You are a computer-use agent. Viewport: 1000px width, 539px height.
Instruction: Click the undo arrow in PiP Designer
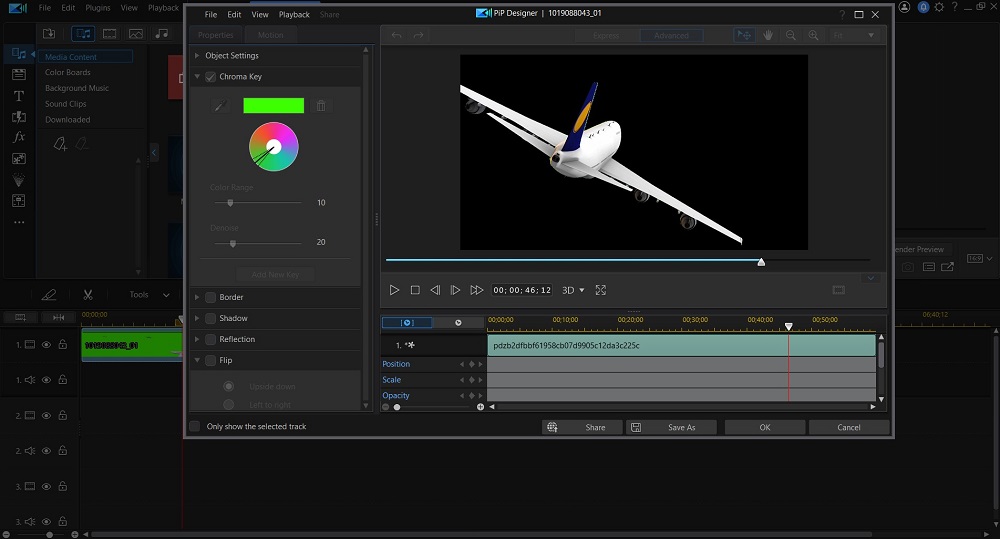tap(397, 35)
